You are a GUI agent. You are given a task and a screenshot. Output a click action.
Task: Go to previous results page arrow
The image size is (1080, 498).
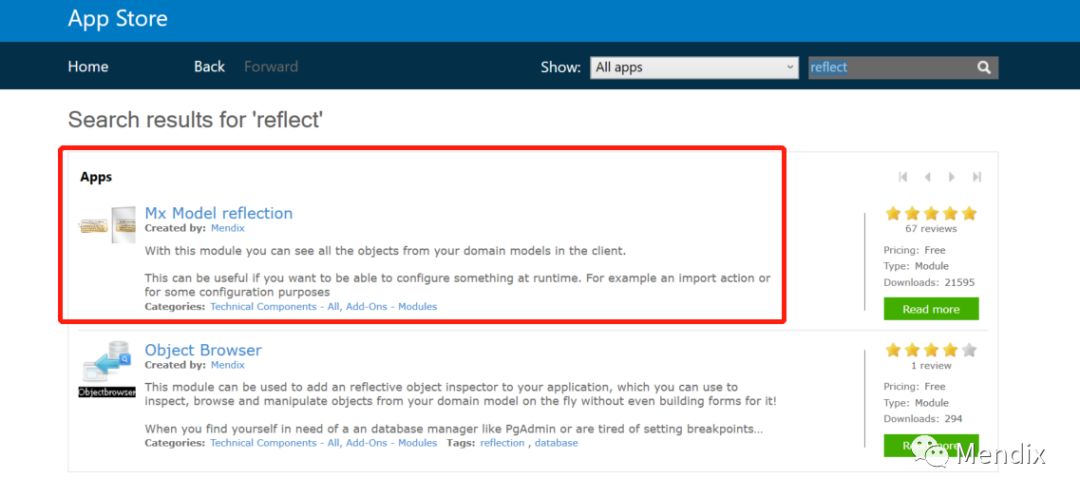928,177
